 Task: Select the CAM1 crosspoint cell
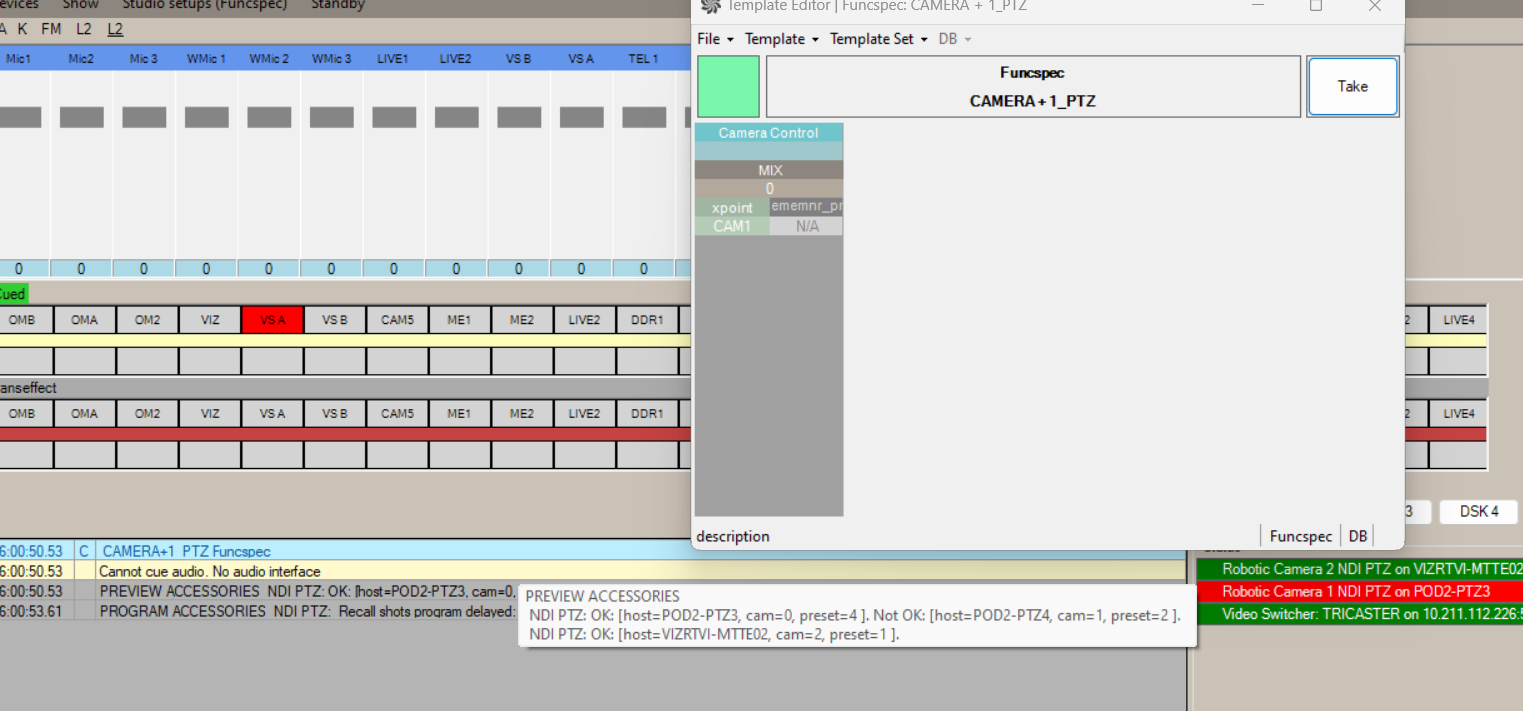[732, 227]
